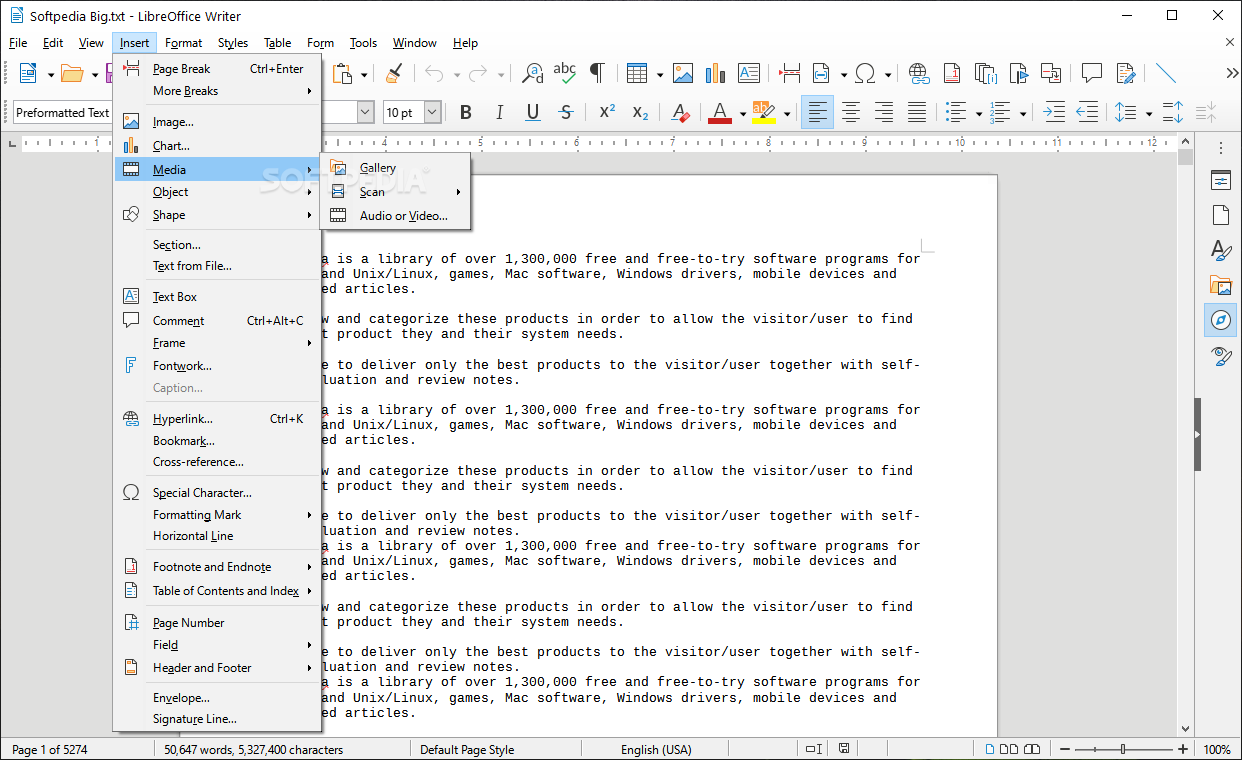Click the red font color button

click(719, 113)
